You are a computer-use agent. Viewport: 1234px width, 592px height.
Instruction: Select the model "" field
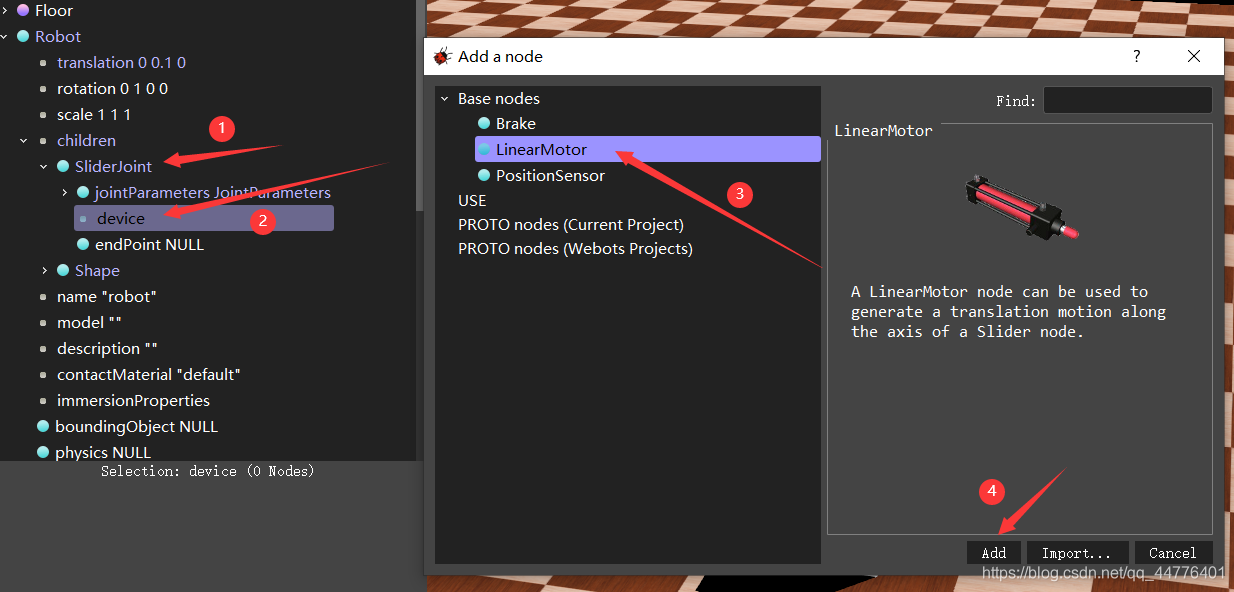pos(89,322)
